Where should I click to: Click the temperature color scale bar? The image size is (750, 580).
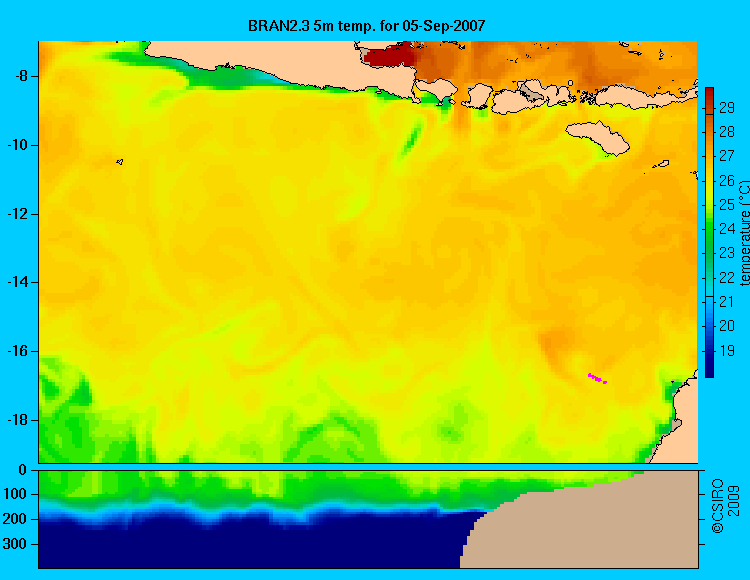pyautogui.click(x=709, y=232)
